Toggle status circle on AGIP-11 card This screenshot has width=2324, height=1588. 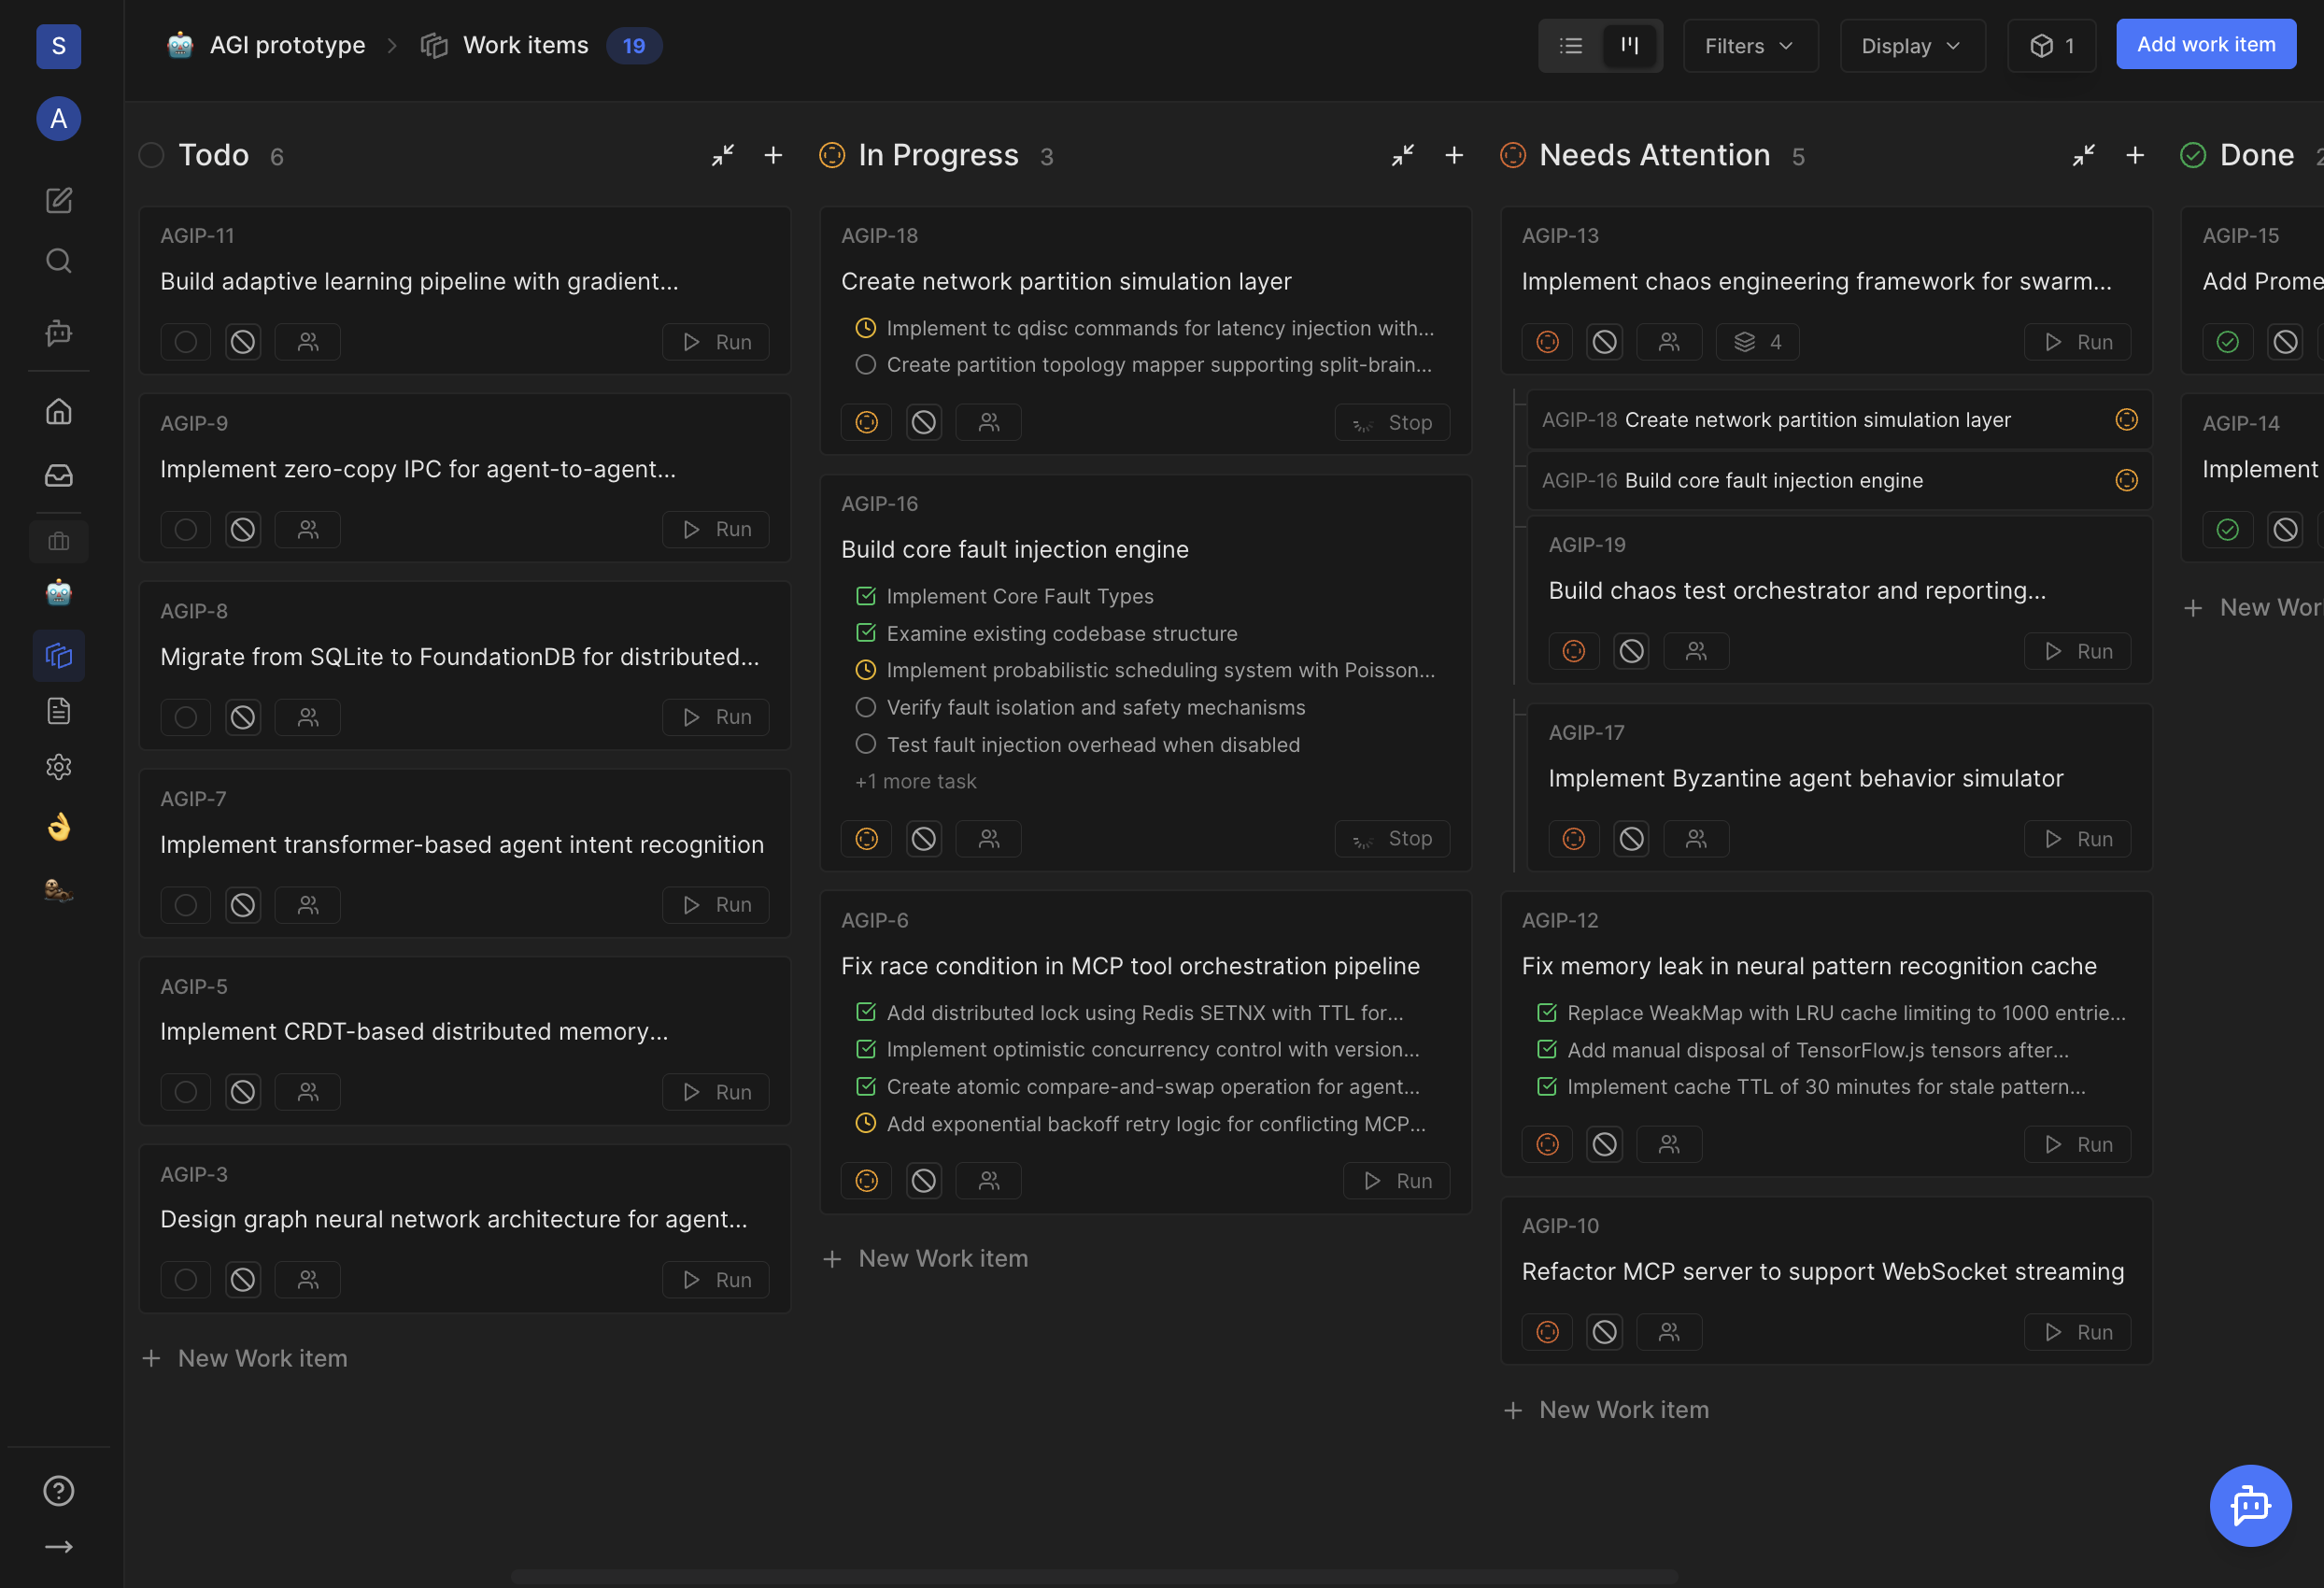click(x=186, y=342)
